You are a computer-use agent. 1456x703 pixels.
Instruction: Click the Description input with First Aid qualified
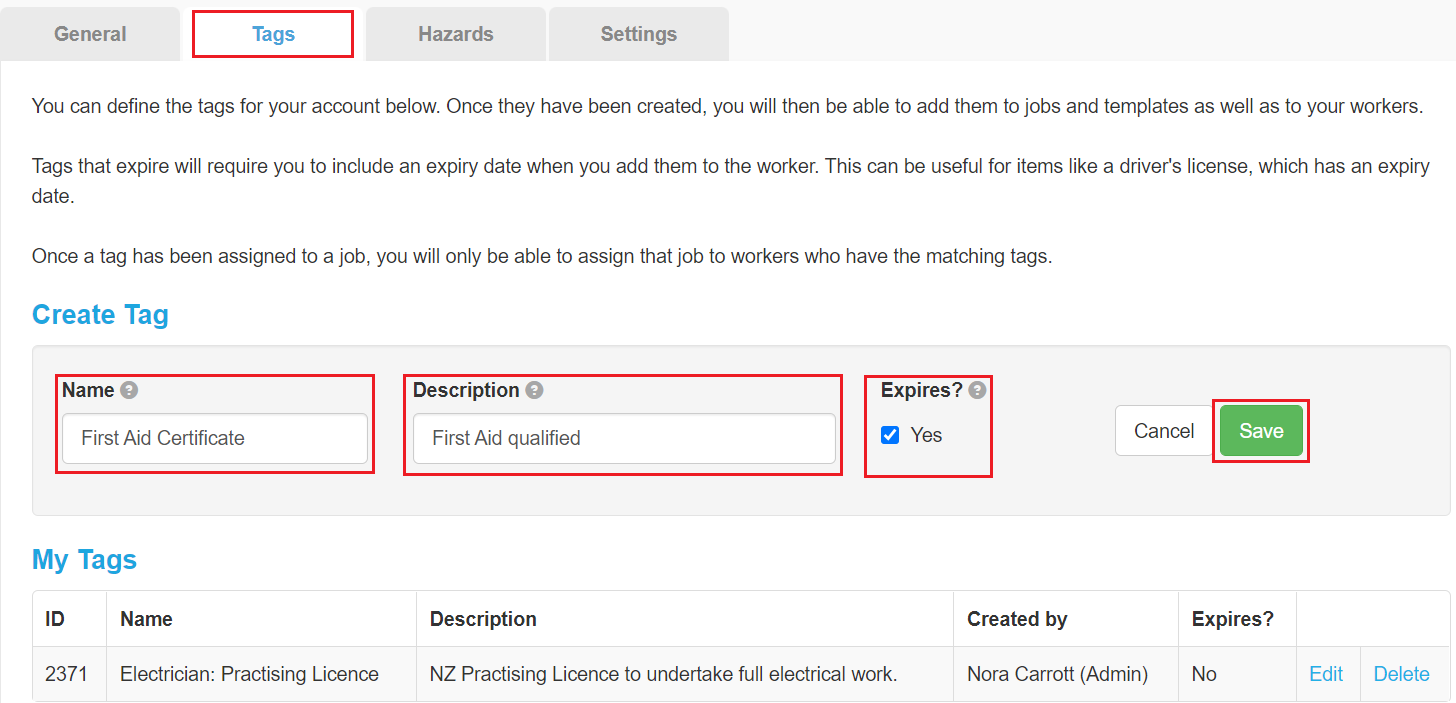[x=622, y=438]
